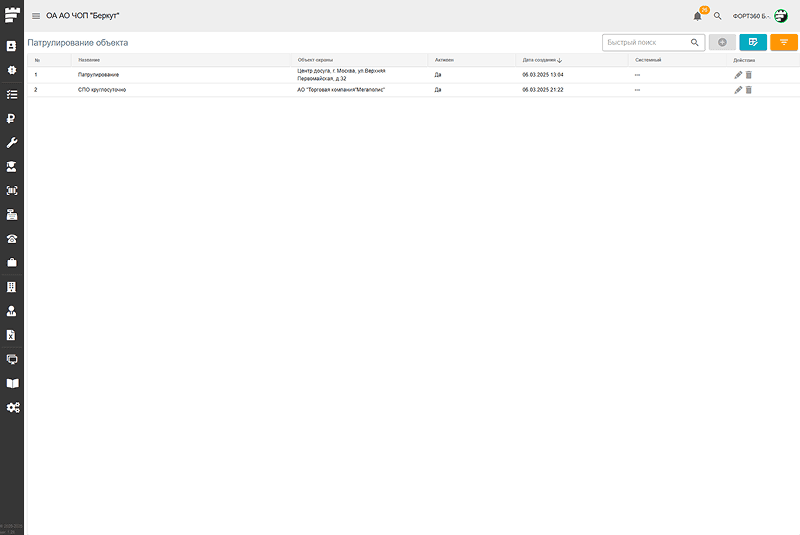The height and width of the screenshot is (535, 800).
Task: Open the graduate training sidebar section
Action: (11, 166)
